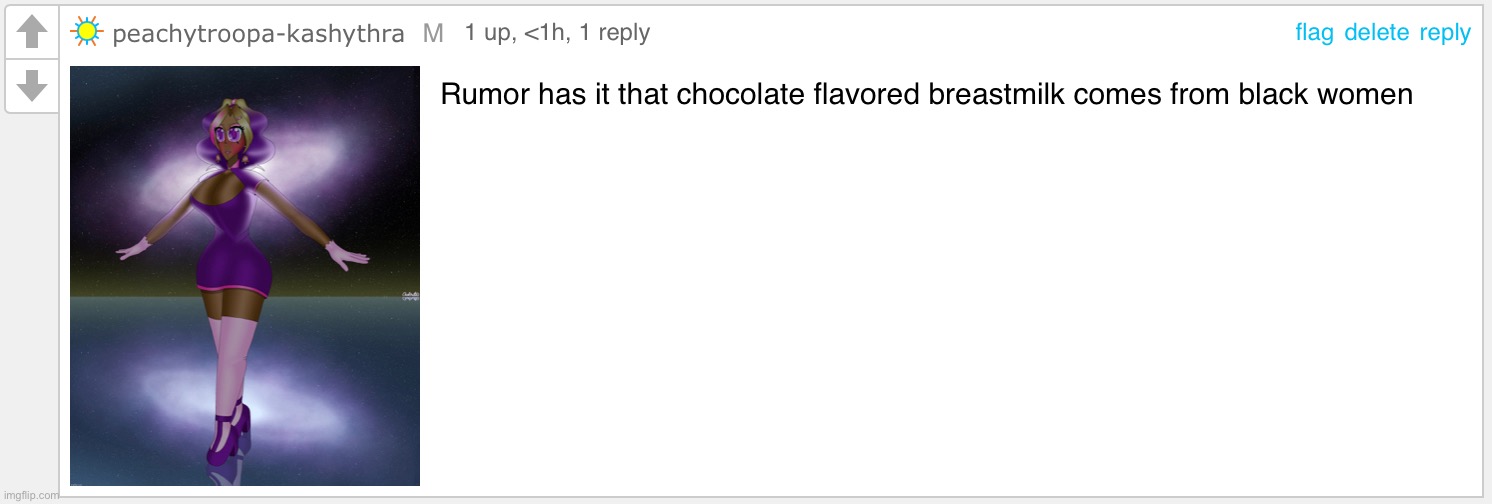Open peachytroopa-kashythra's user profile

(x=258, y=34)
